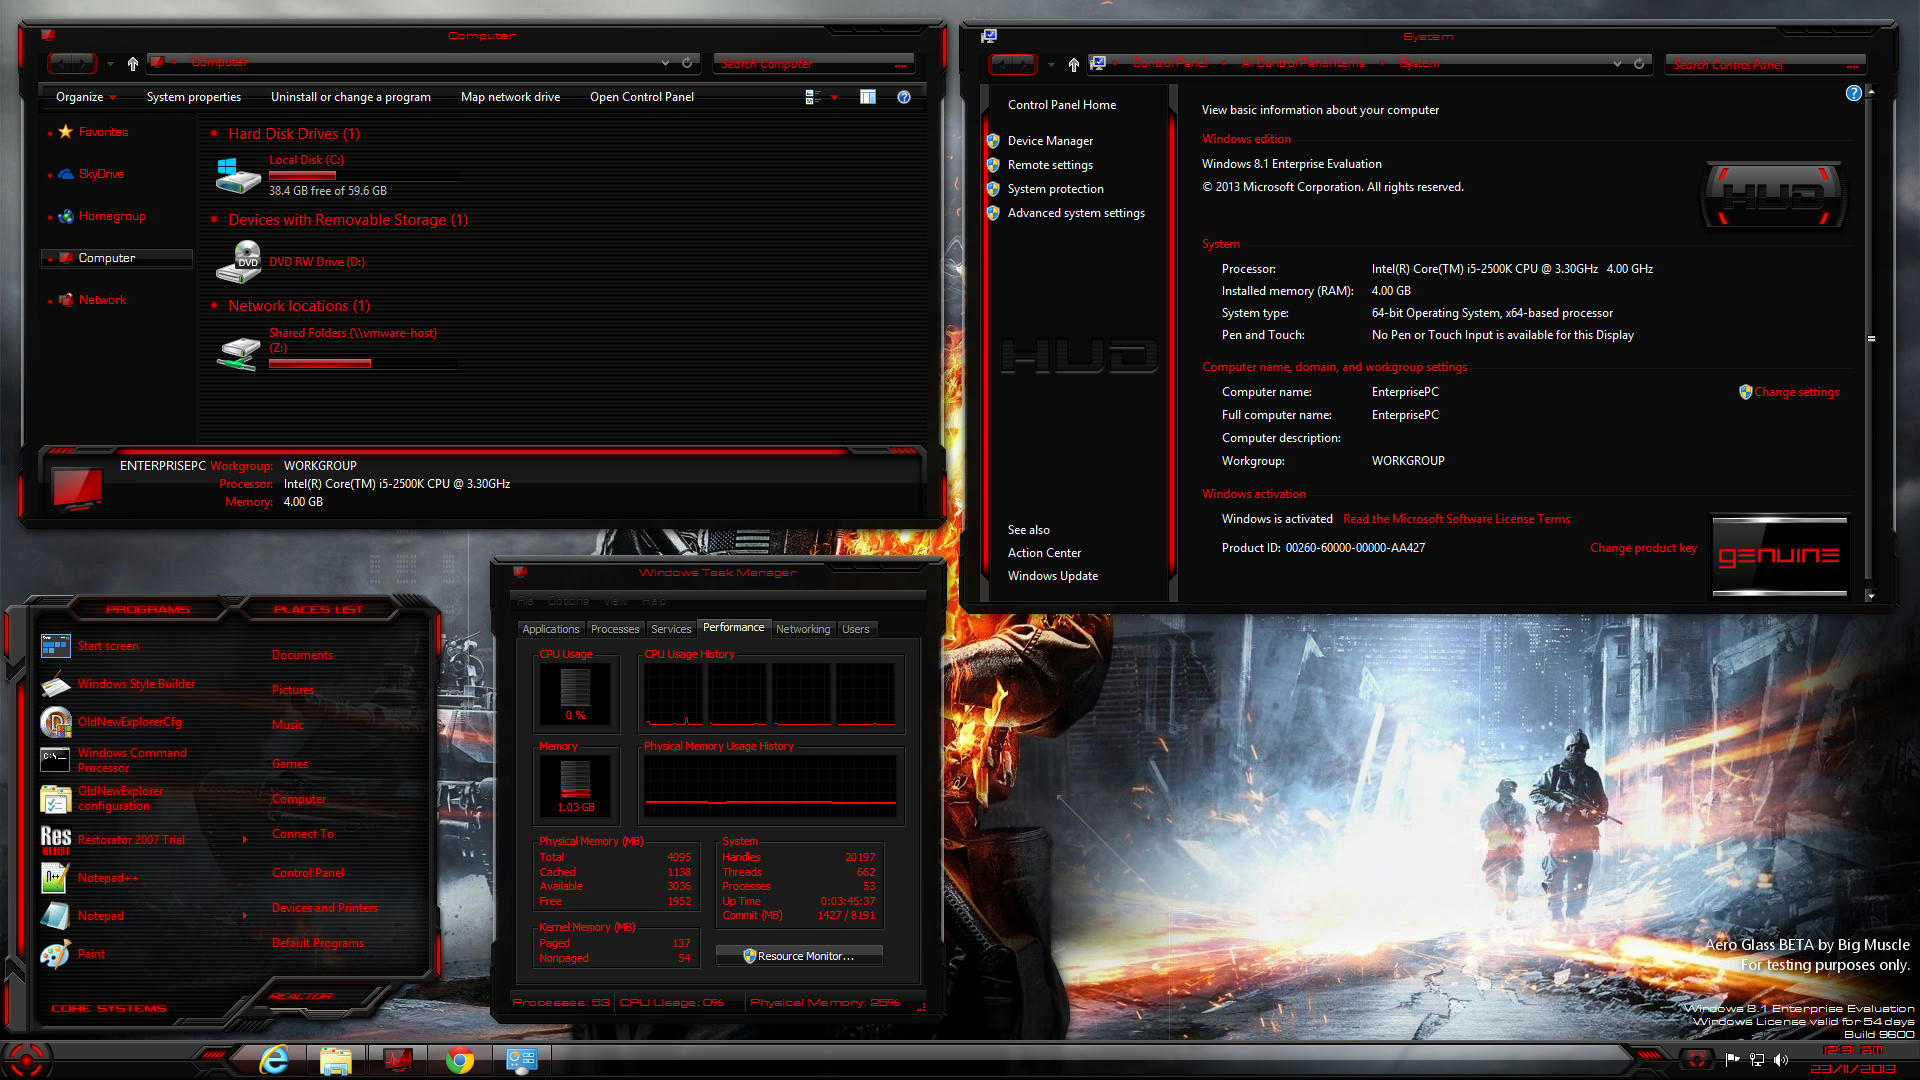Go up one level in Computer window
The width and height of the screenshot is (1920, 1080).
[x=132, y=64]
